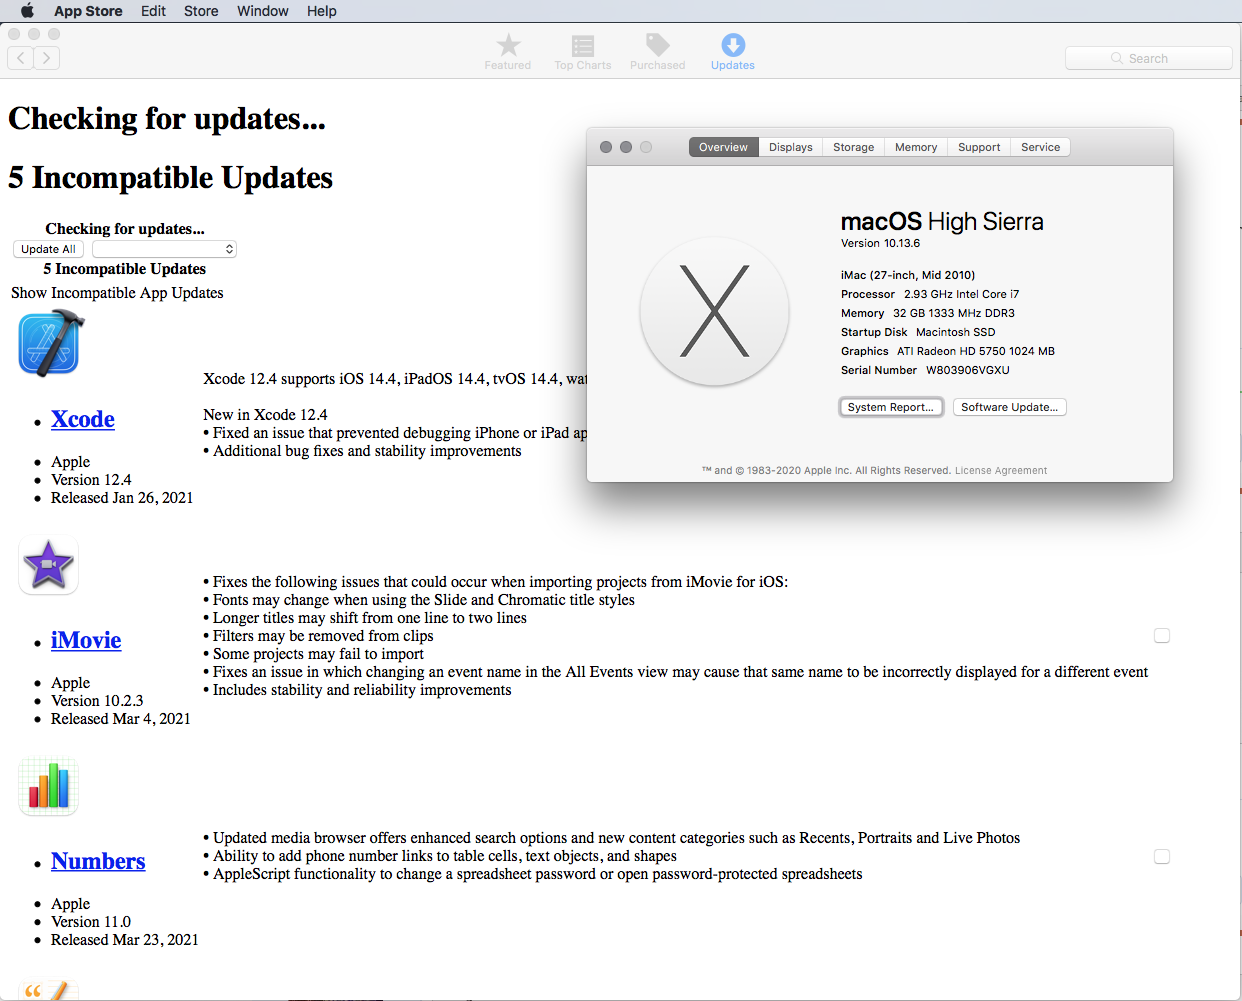This screenshot has width=1242, height=1001.
Task: Open the Edit menu
Action: click(x=153, y=11)
